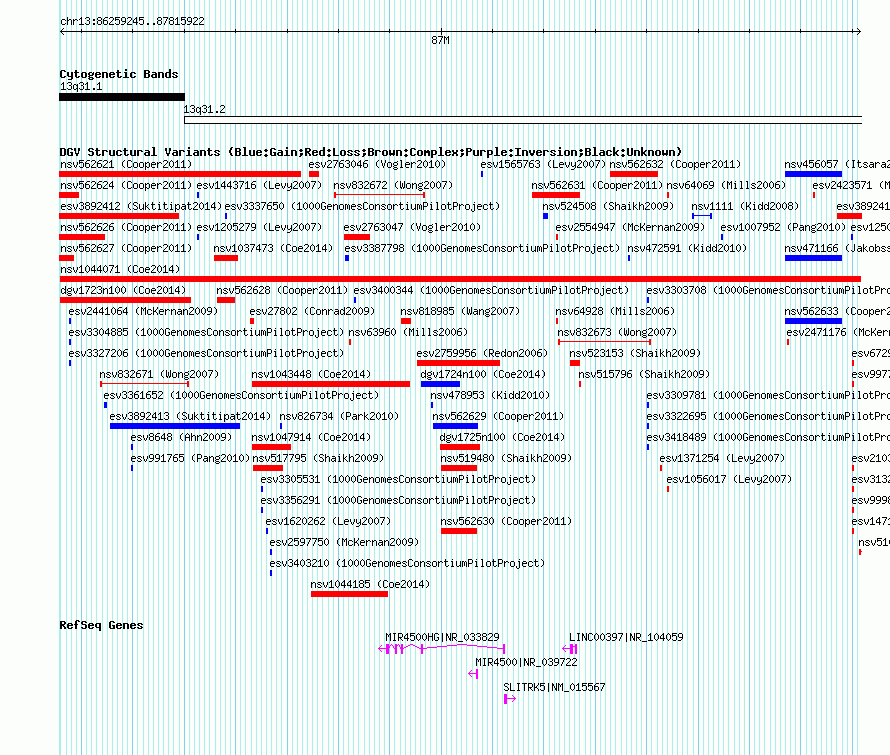Click the nsv562621 (Cooper2011) variant label

tap(126, 165)
